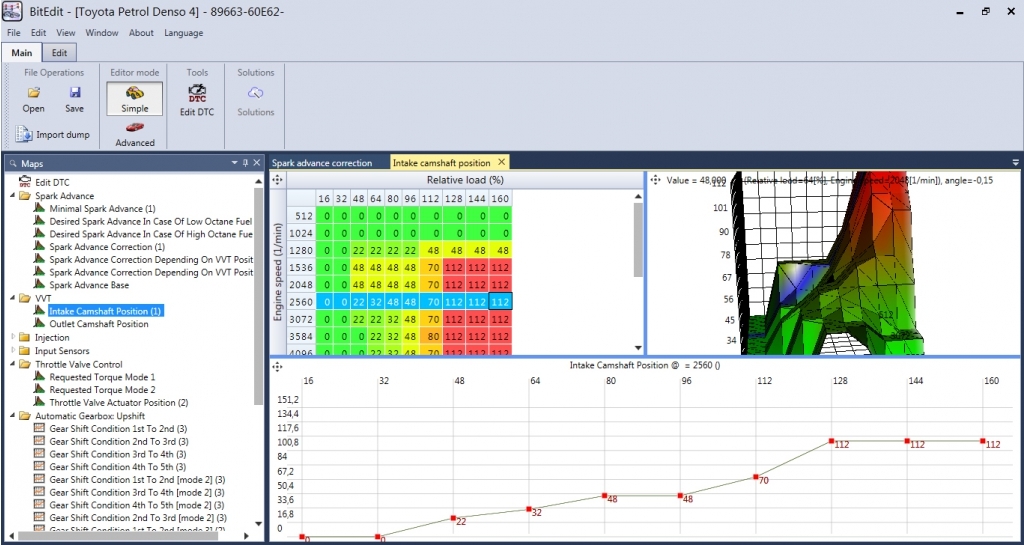The image size is (1024, 545).
Task: Close the Maps panel
Action: [x=257, y=163]
